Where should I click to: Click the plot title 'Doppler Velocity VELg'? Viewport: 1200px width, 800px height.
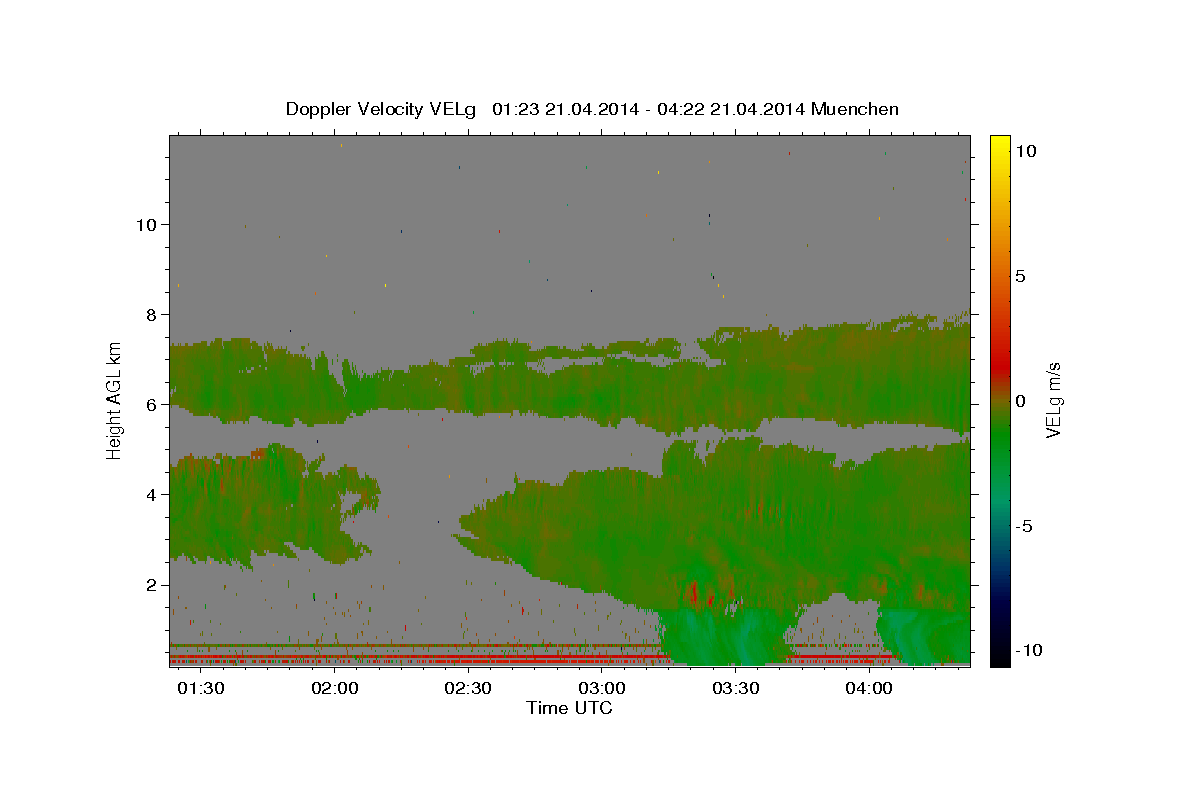383,109
